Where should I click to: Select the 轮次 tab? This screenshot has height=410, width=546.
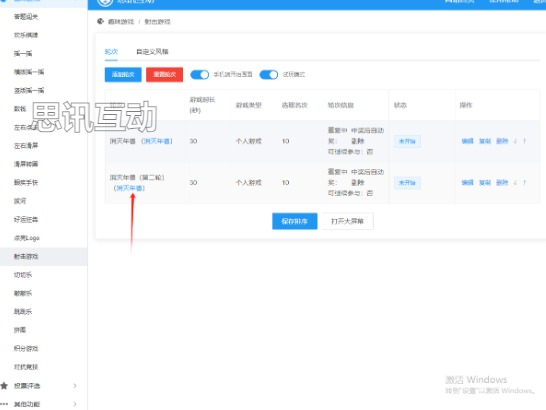111,52
